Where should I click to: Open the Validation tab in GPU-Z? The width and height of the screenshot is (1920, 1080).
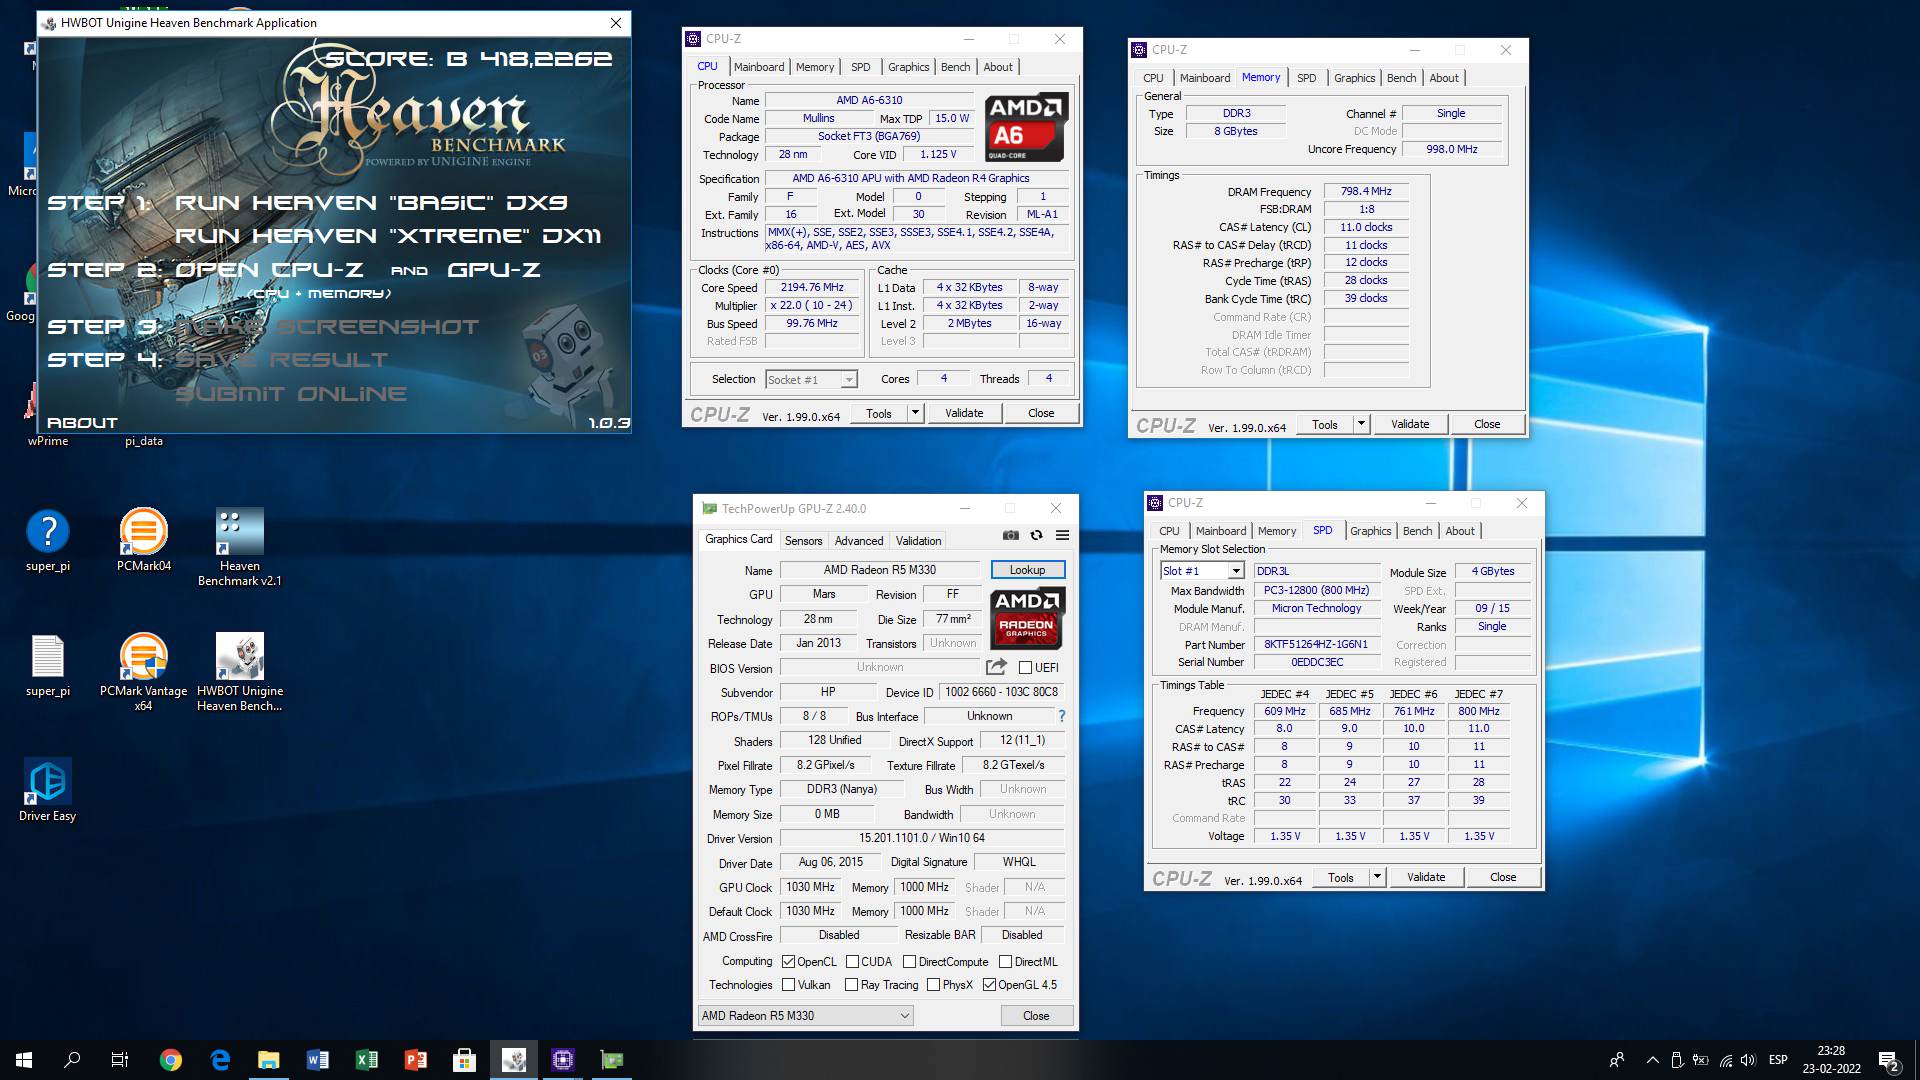[x=918, y=541]
